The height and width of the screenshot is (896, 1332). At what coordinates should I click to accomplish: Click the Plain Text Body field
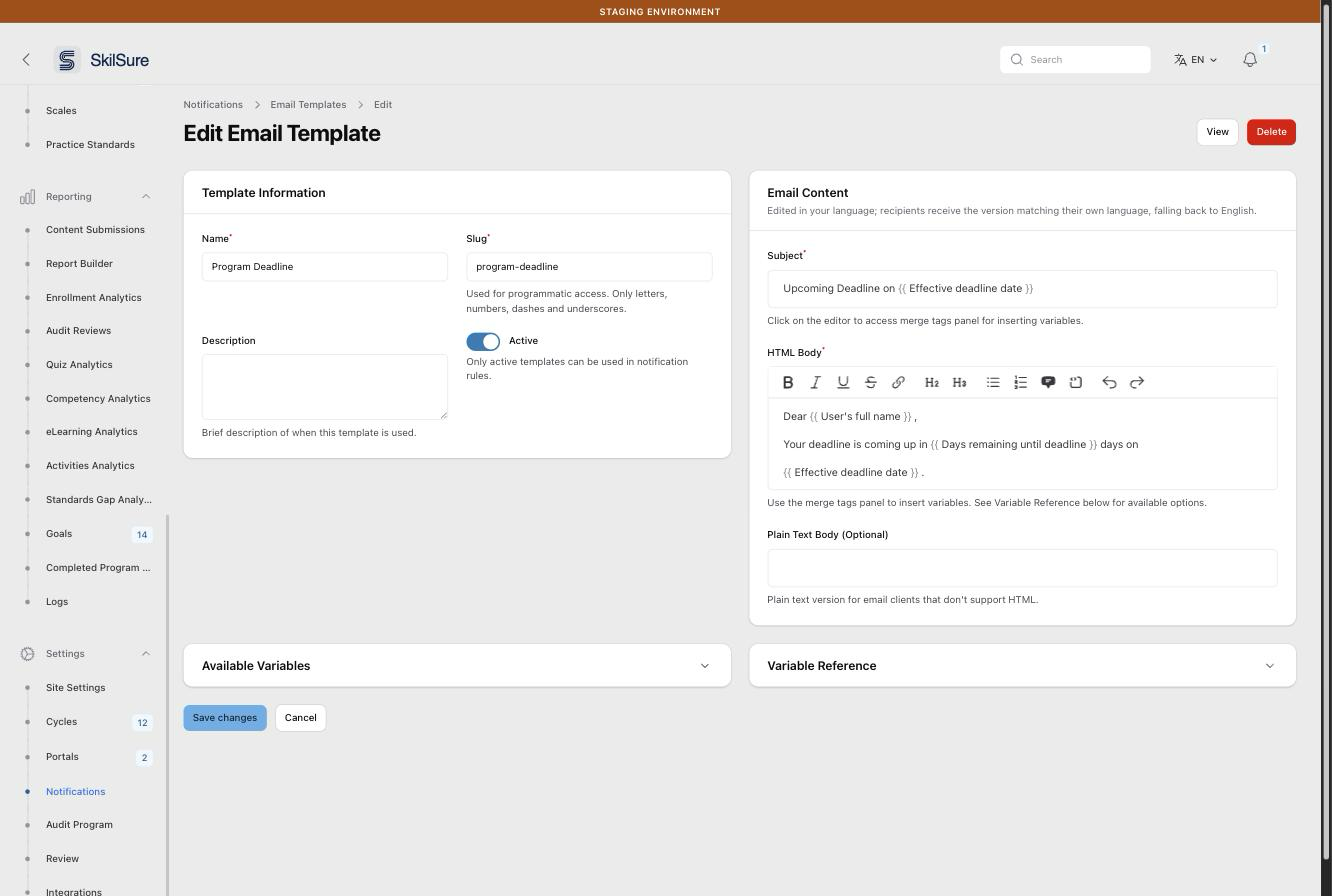(1022, 568)
